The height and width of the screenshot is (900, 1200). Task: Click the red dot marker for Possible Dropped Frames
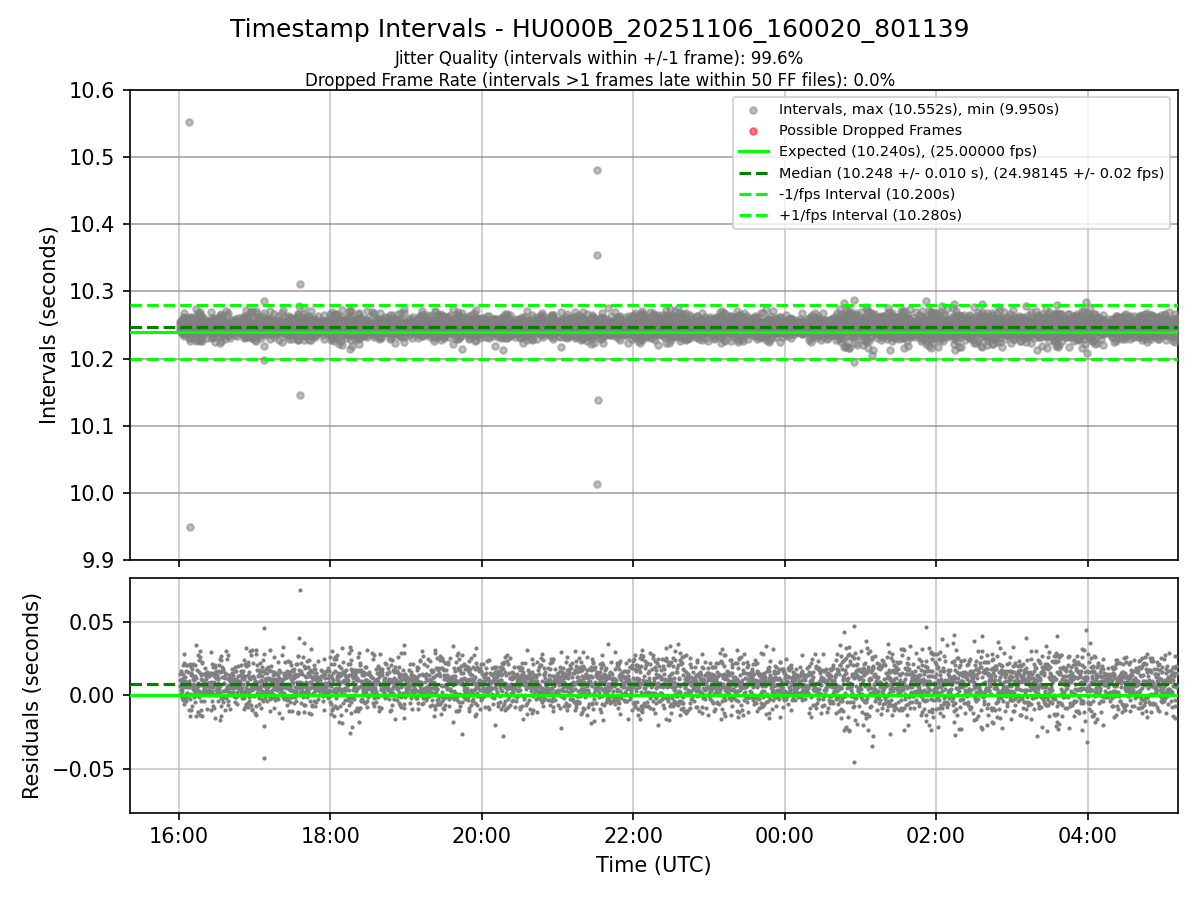754,131
